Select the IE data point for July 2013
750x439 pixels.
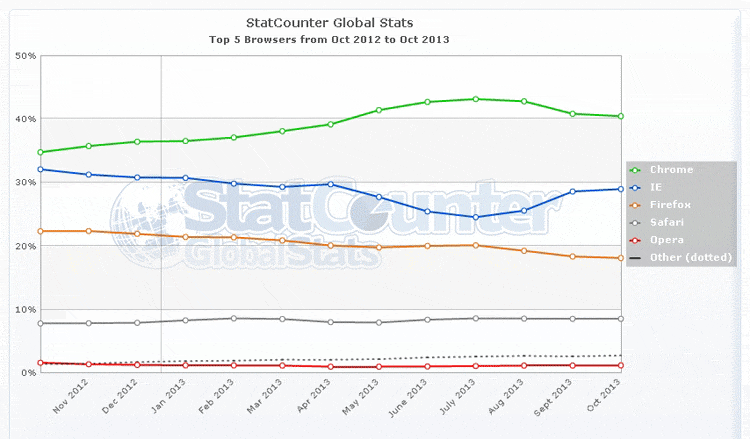coord(475,217)
